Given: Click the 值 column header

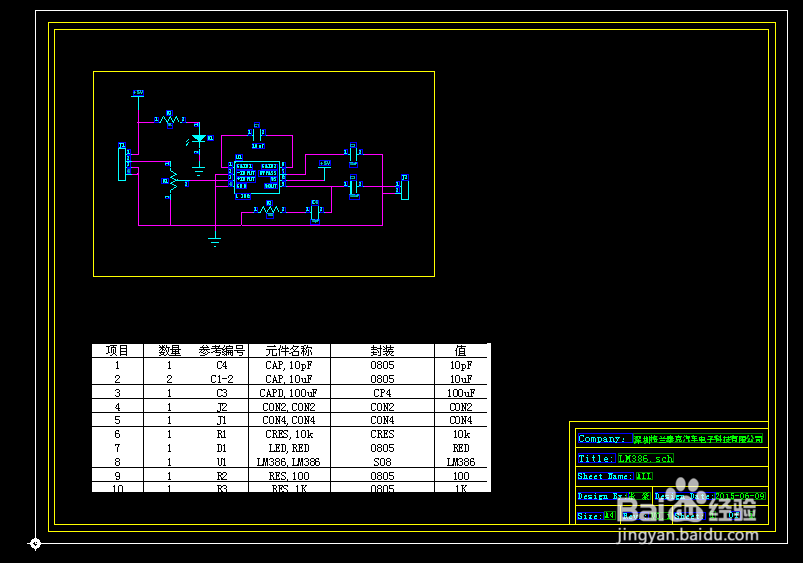Looking at the screenshot, I should [x=461, y=351].
